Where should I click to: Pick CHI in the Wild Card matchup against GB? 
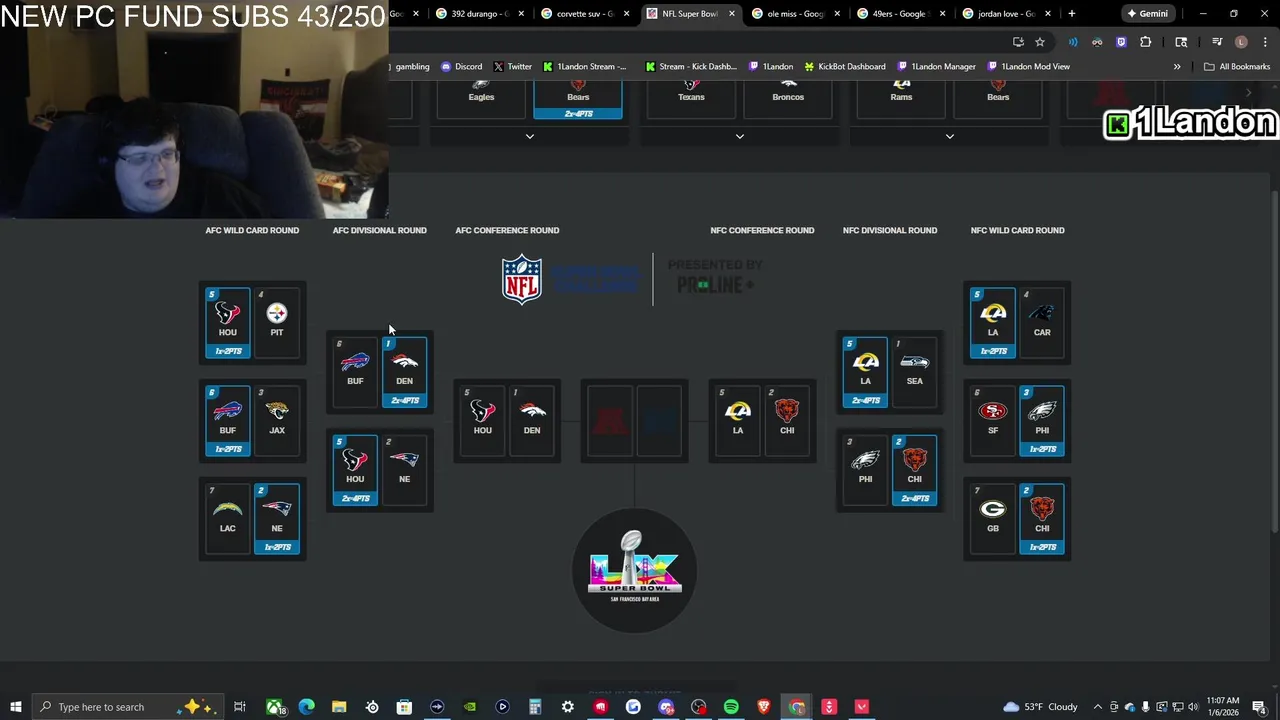pos(1042,518)
